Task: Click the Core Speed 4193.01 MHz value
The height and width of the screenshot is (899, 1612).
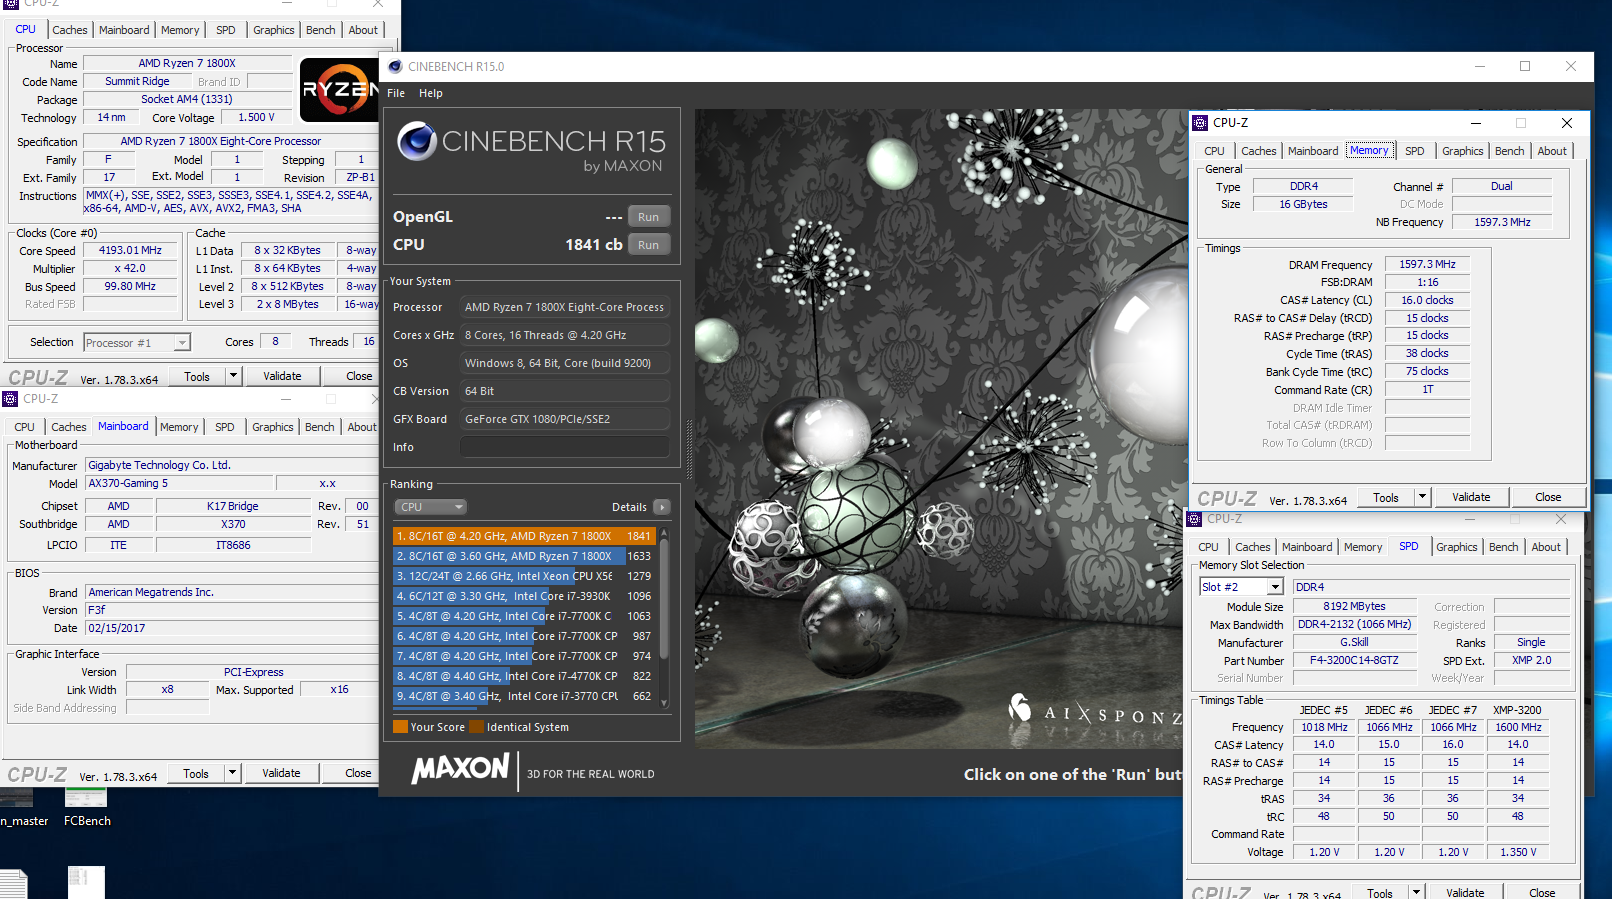Action: pyautogui.click(x=130, y=251)
